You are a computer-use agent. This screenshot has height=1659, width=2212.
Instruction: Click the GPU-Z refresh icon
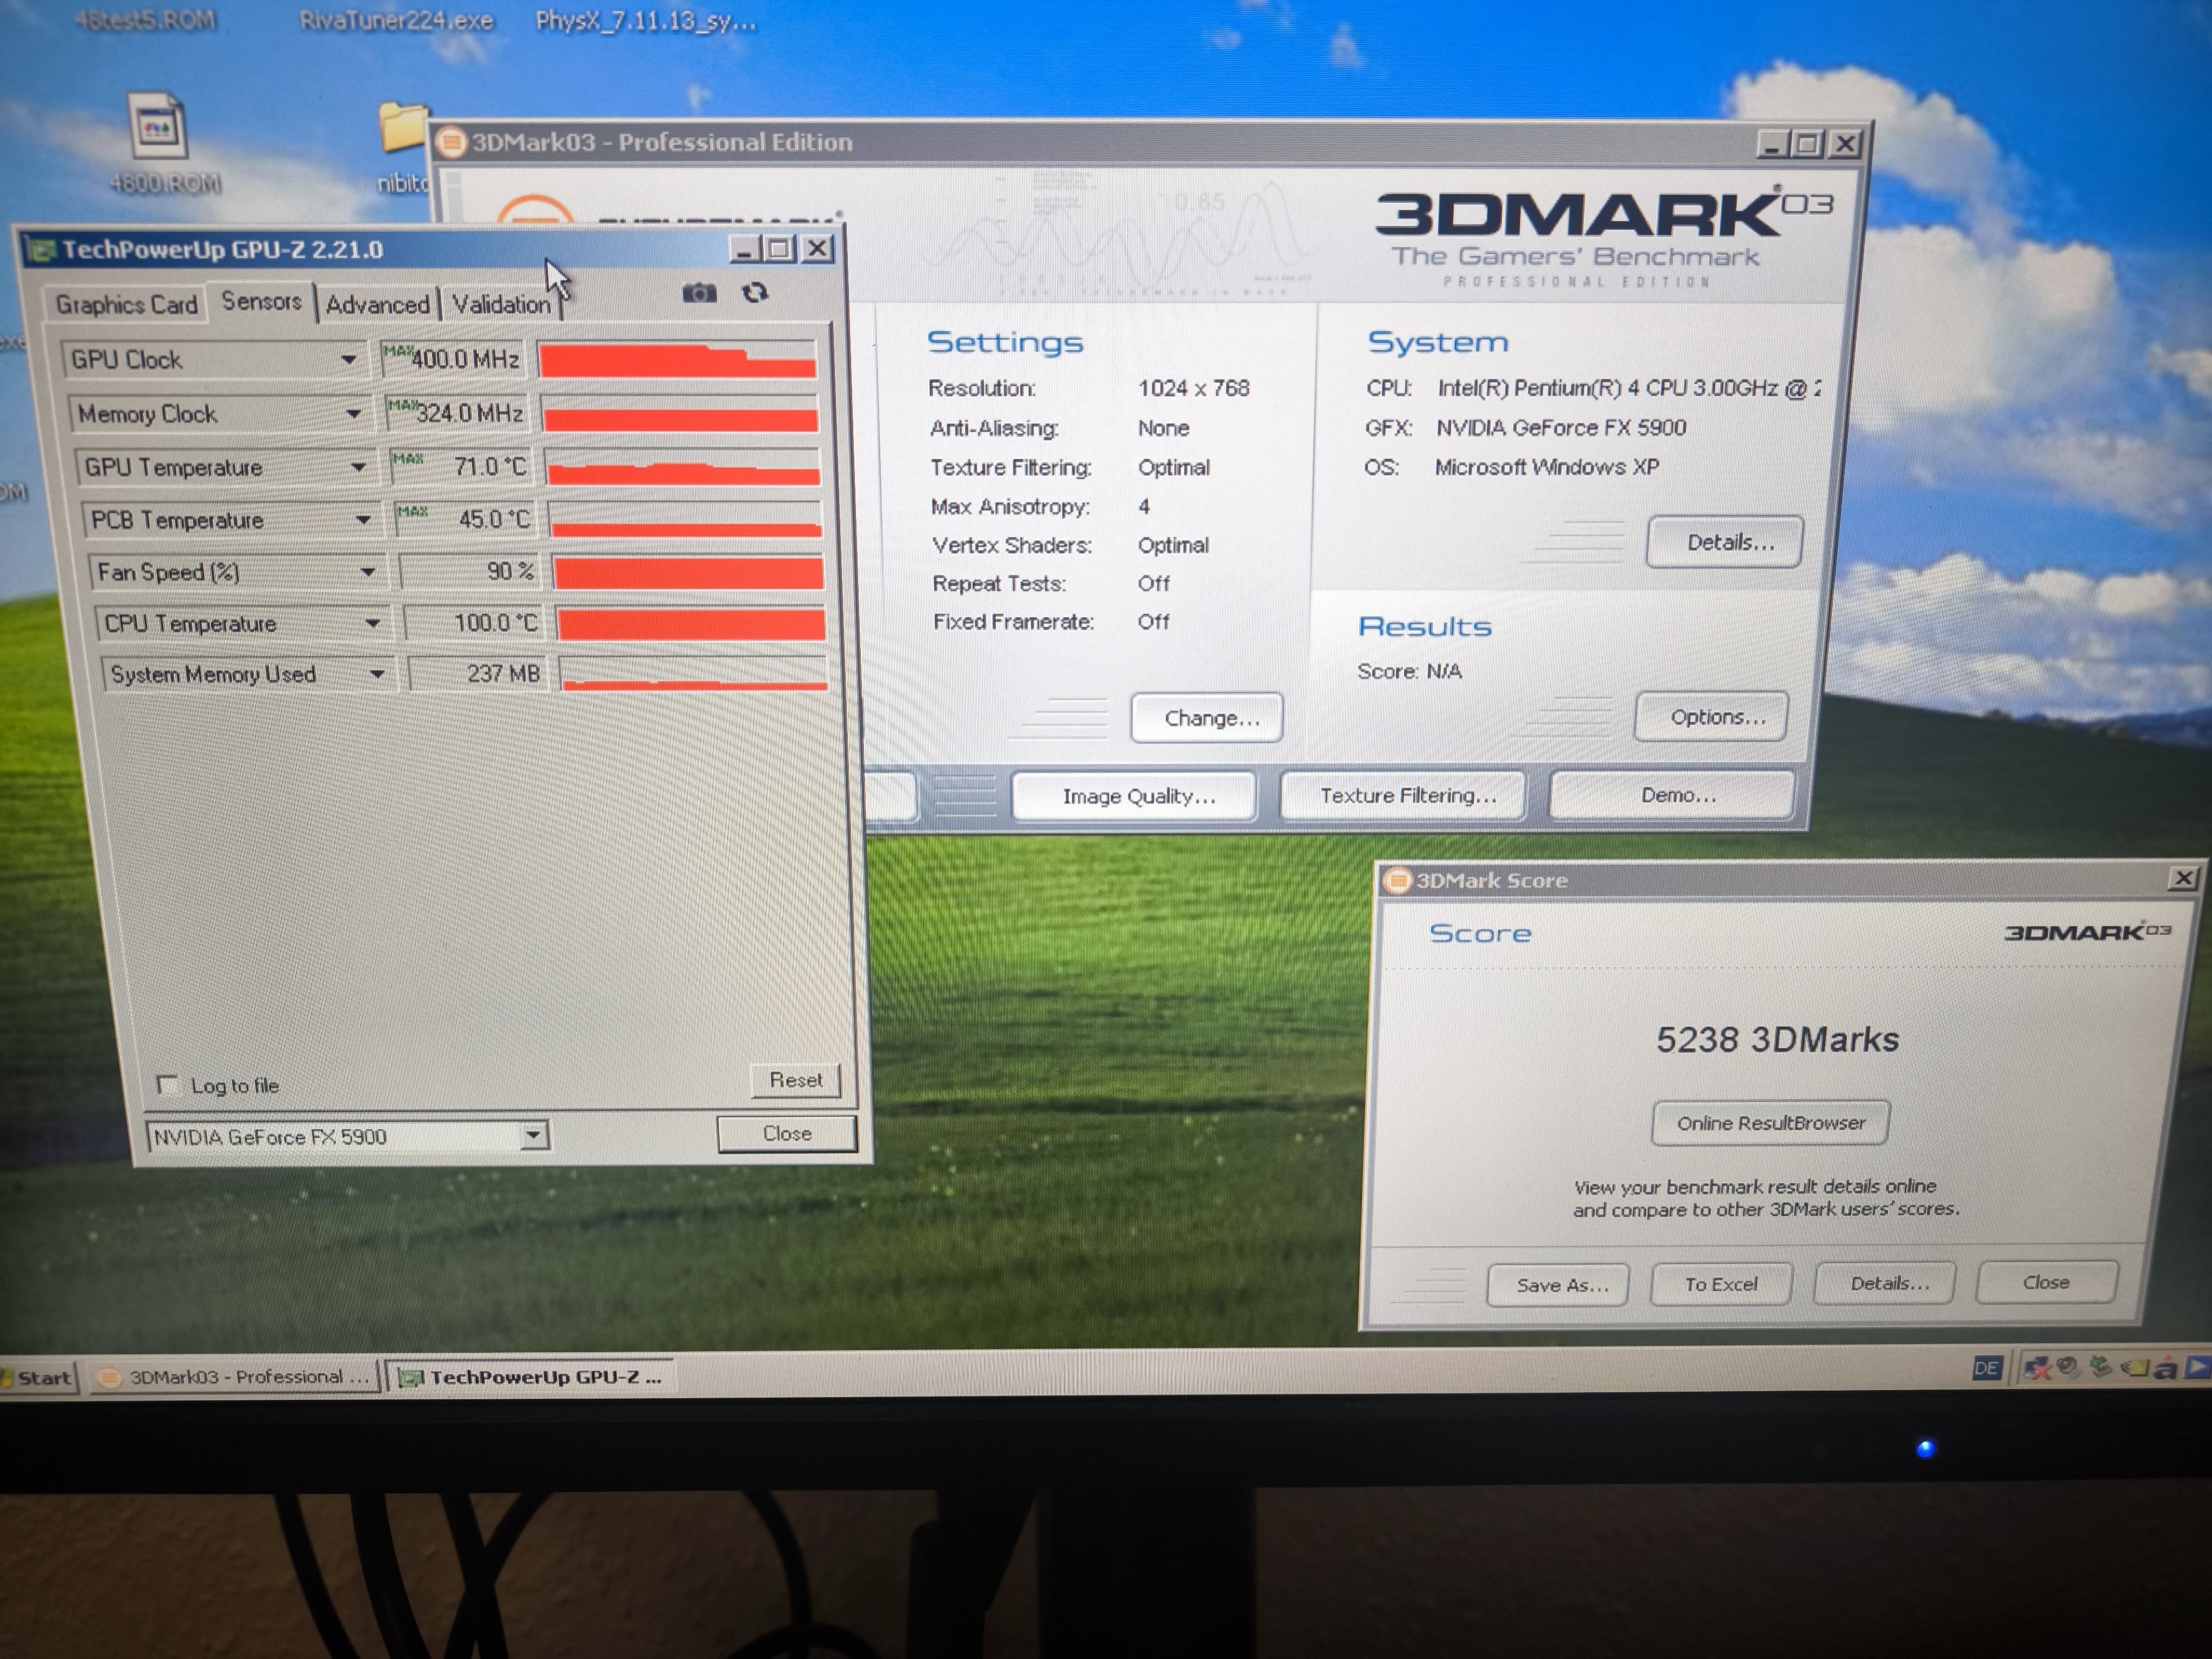click(755, 292)
